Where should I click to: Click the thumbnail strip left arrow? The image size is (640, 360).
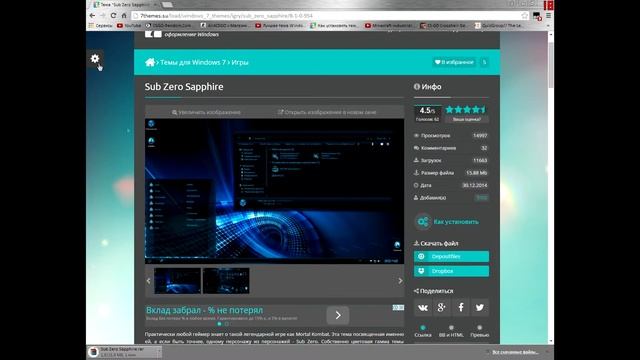(x=149, y=281)
